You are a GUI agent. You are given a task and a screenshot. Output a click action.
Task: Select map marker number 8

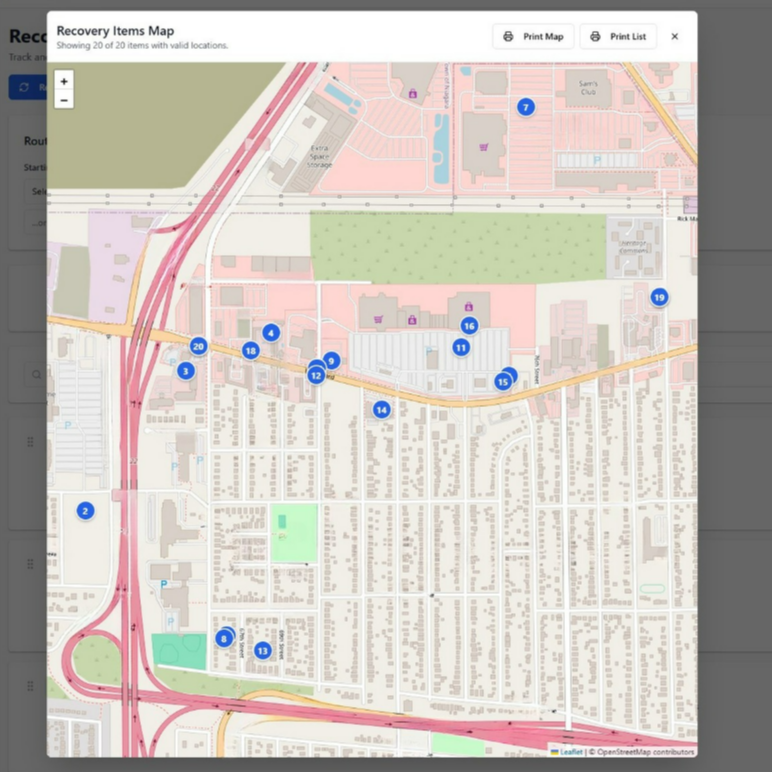click(224, 639)
